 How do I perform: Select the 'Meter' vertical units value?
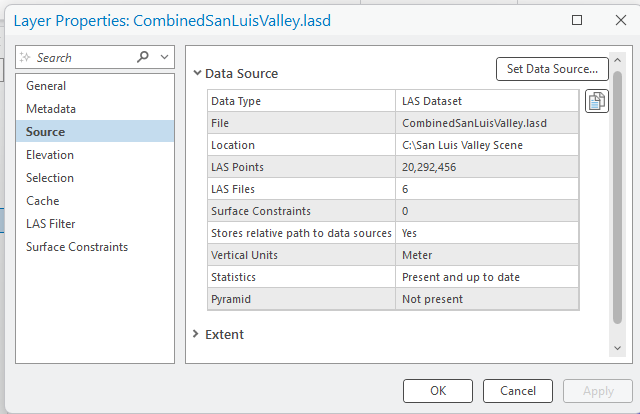pos(487,255)
